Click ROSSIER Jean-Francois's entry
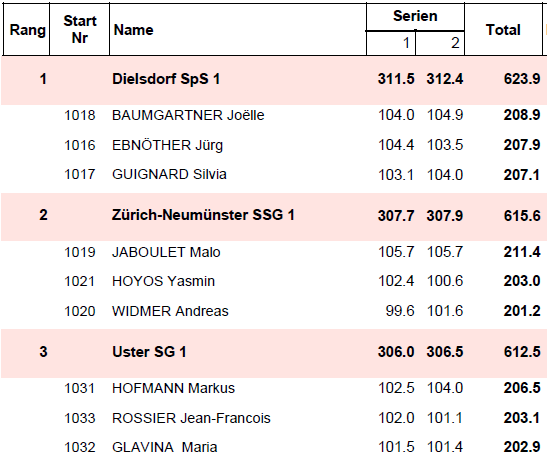Image resolution: width=547 pixels, height=461 pixels. 191,418
